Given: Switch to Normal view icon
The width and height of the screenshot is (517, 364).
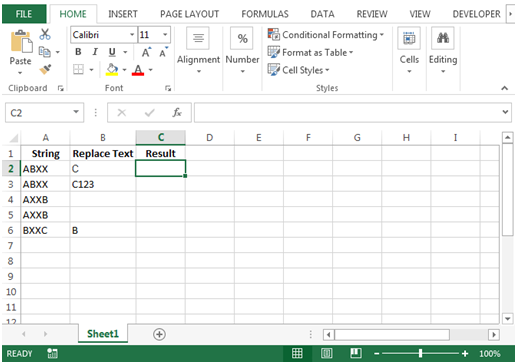Looking at the screenshot, I should tap(297, 353).
